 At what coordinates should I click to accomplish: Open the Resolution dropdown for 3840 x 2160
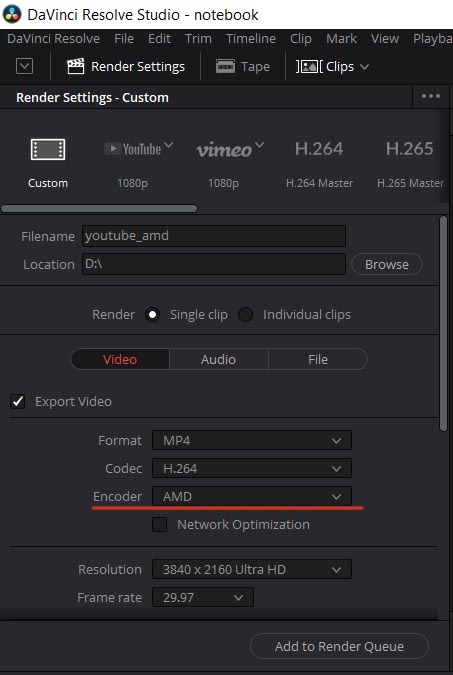pyautogui.click(x=252, y=570)
